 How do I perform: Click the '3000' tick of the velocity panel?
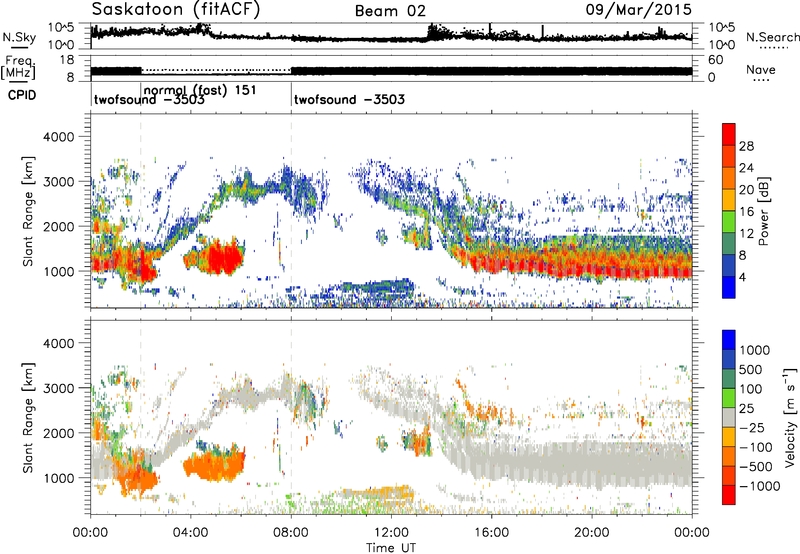coord(58,388)
